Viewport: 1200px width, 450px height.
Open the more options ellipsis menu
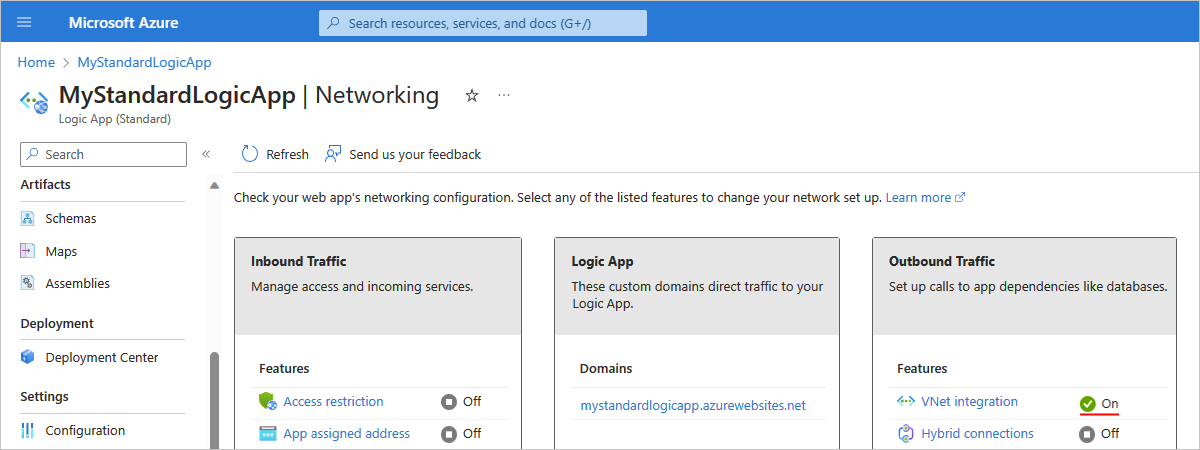pos(504,95)
